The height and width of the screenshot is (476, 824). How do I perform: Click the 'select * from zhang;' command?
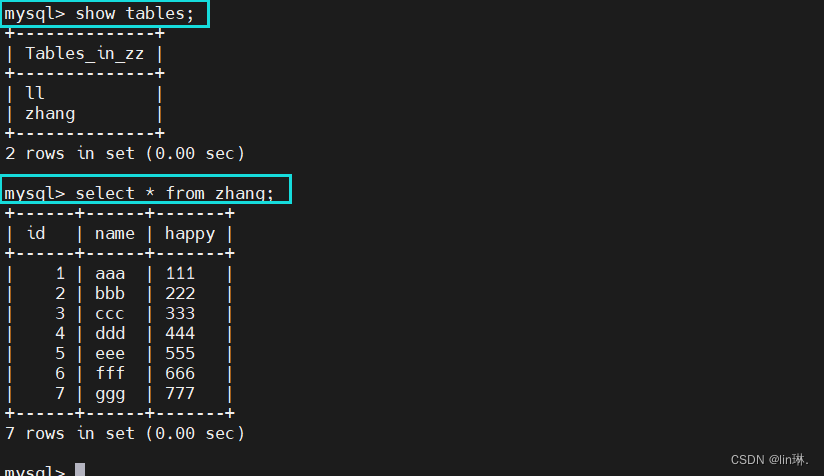point(174,192)
